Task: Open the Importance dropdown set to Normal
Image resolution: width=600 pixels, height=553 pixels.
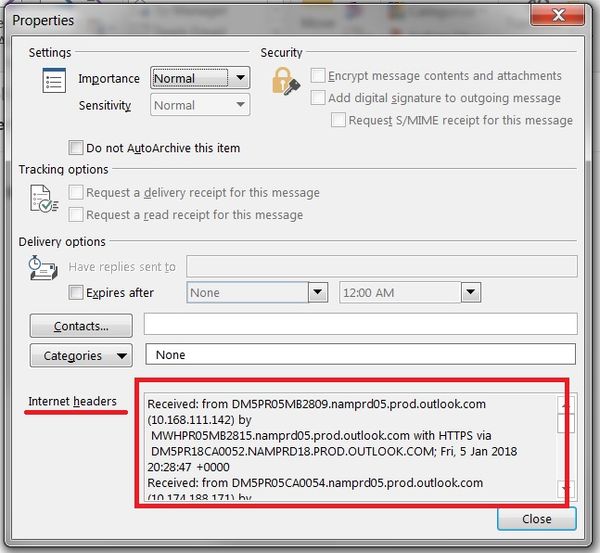Action: [x=200, y=78]
